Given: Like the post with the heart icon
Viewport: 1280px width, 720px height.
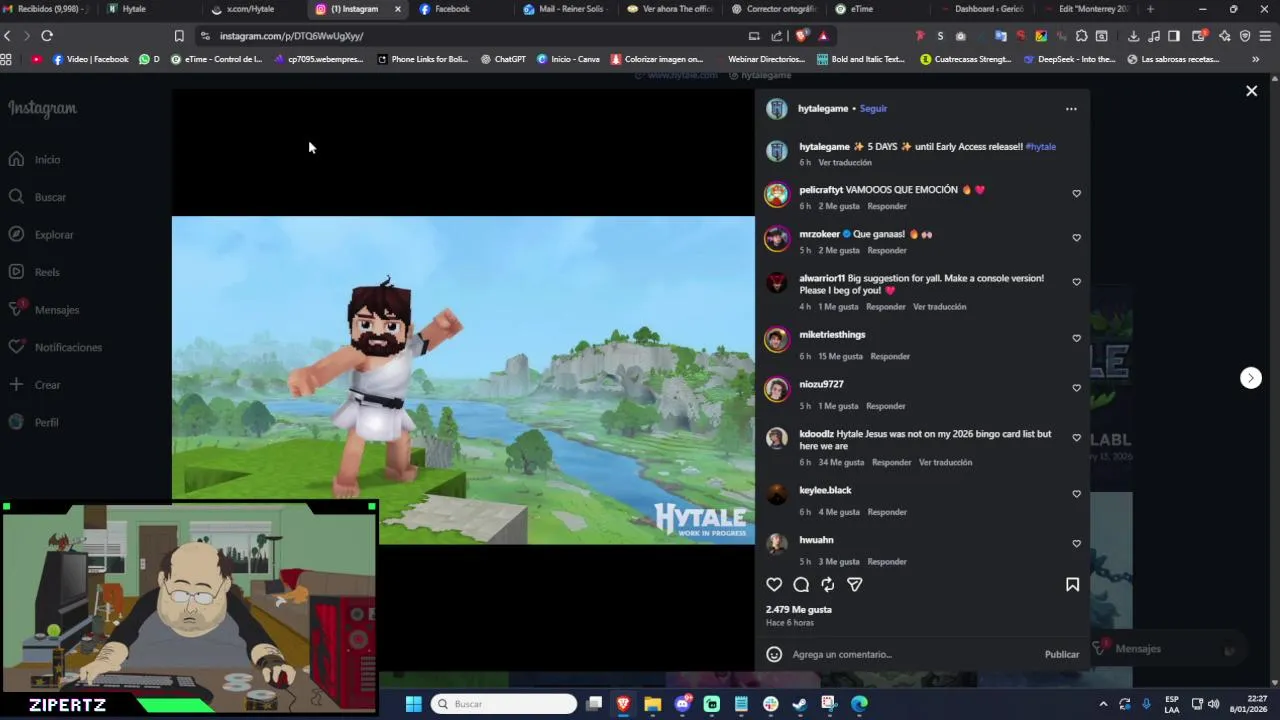Looking at the screenshot, I should pos(774,585).
